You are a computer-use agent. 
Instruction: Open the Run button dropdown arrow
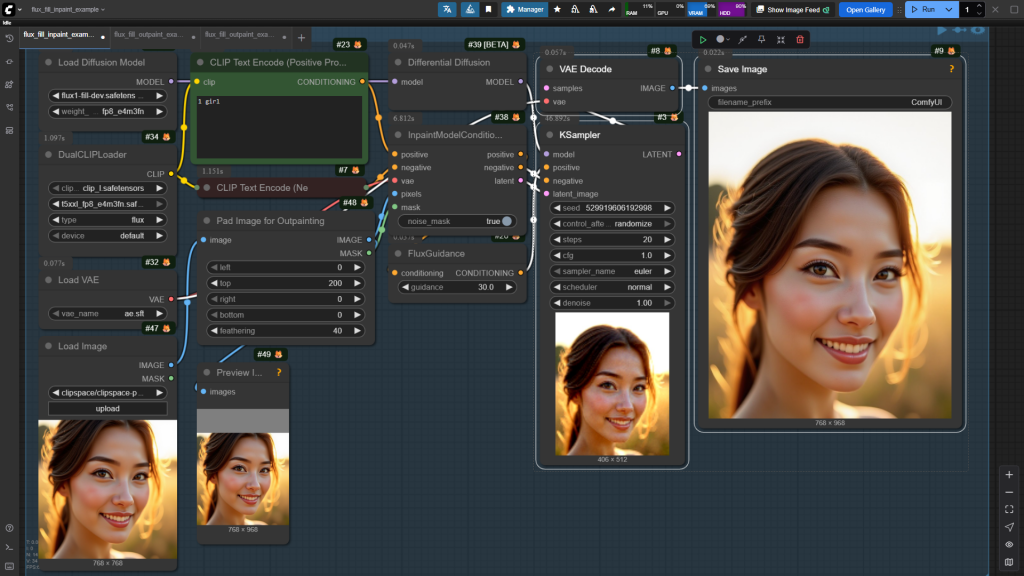tap(949, 9)
